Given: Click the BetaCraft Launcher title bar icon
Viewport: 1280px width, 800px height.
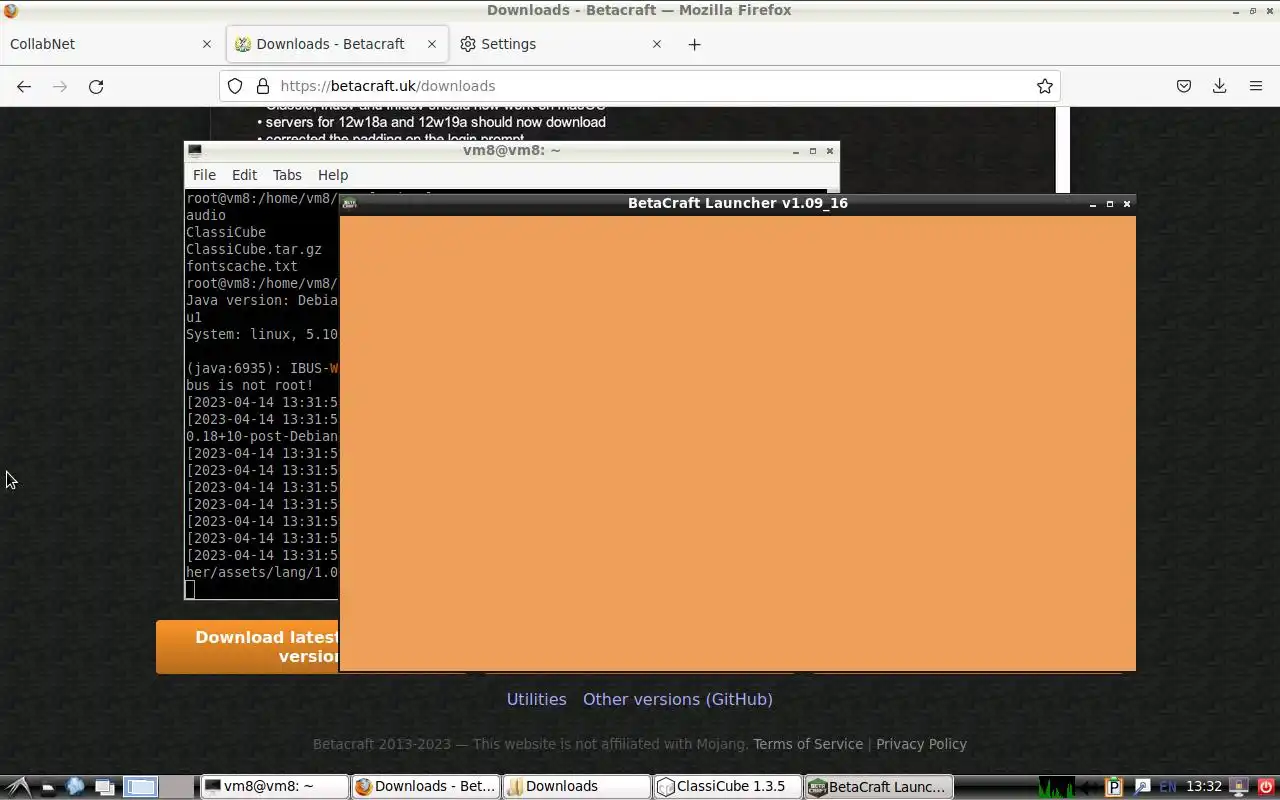Looking at the screenshot, I should pos(349,203).
